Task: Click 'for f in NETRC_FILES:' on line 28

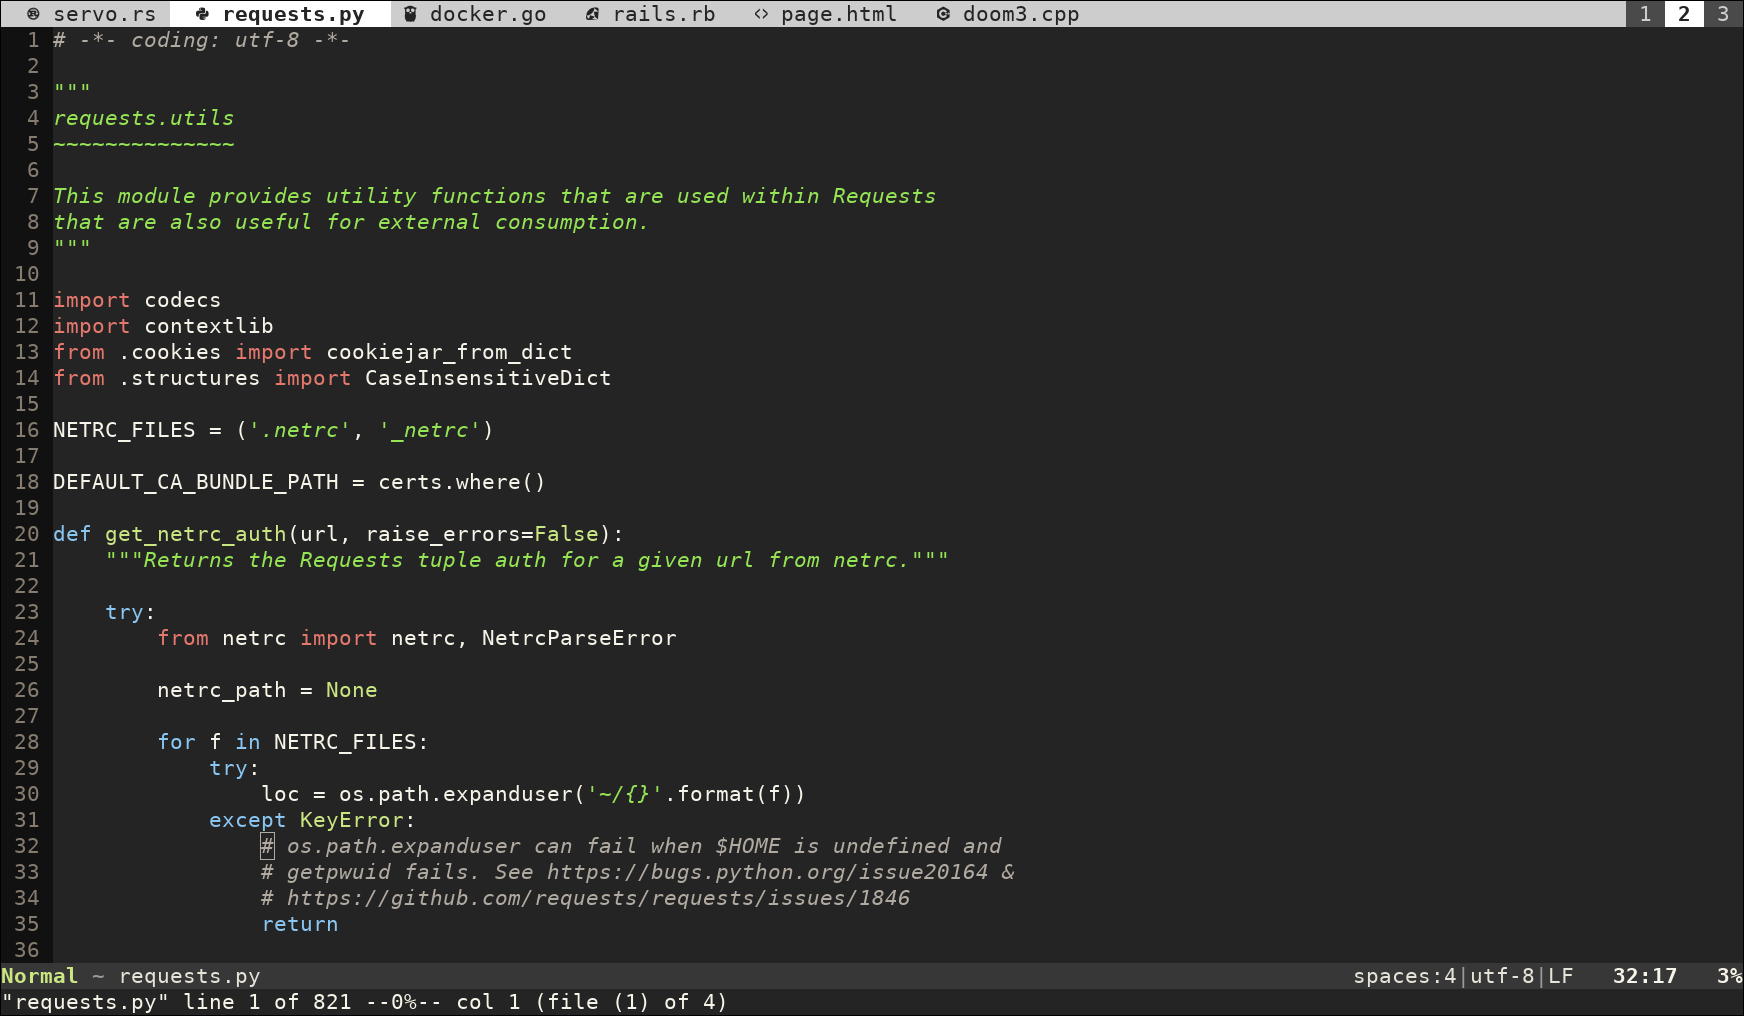Action: point(293,742)
